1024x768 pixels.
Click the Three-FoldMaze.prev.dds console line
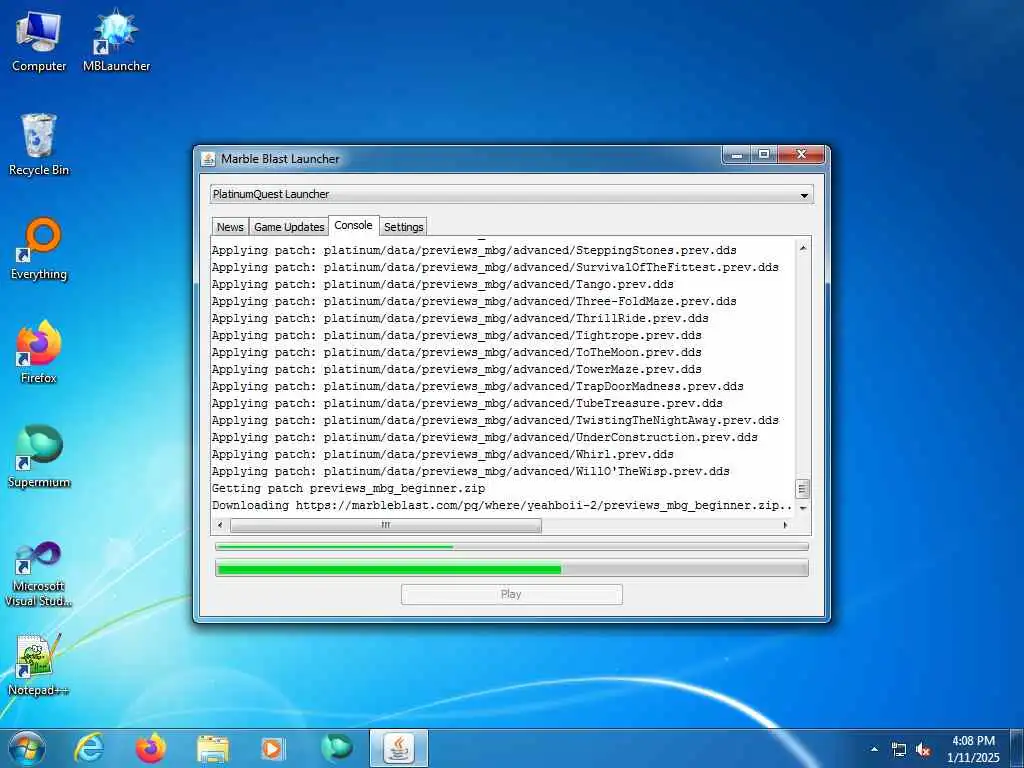point(473,301)
